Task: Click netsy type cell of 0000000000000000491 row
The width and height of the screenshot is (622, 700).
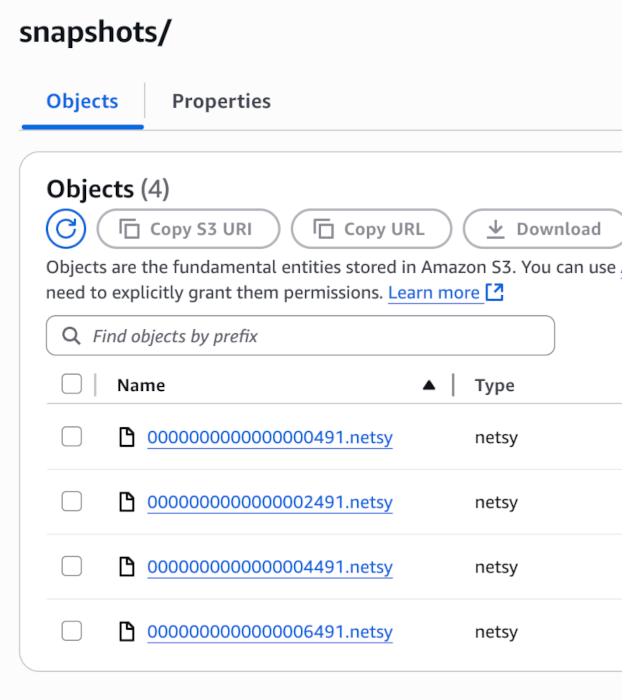Action: [497, 438]
